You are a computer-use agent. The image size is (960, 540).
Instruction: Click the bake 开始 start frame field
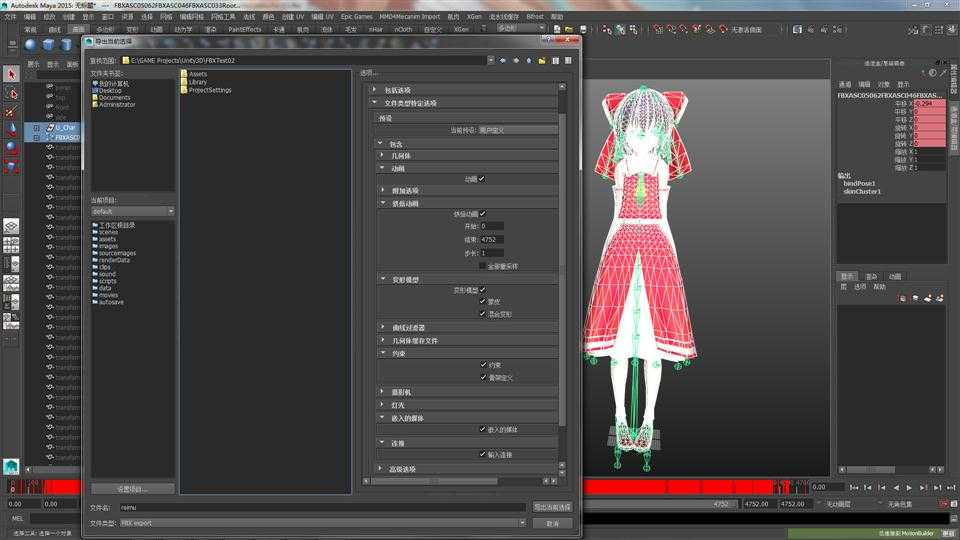point(492,227)
